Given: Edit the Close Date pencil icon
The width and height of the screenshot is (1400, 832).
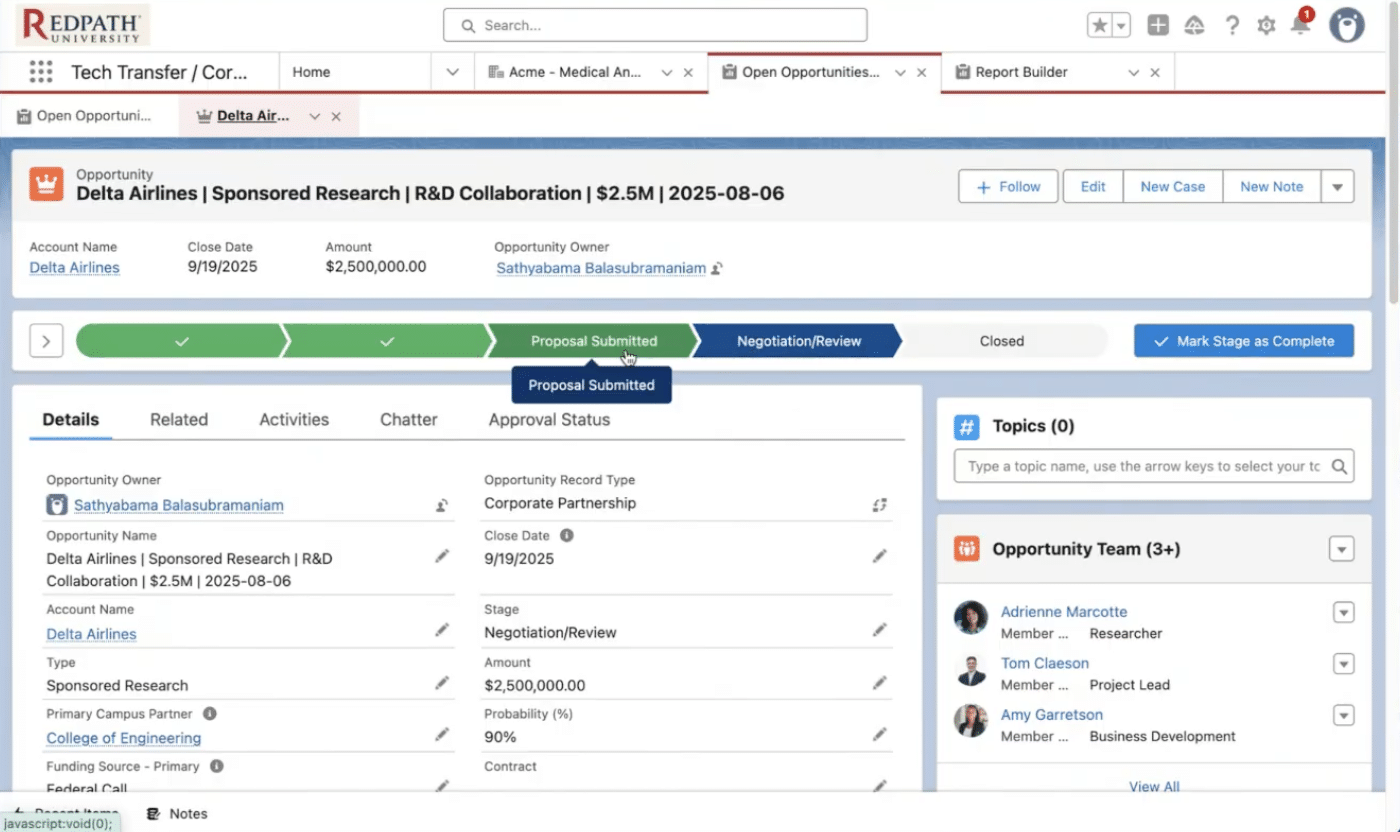Looking at the screenshot, I should 880,556.
